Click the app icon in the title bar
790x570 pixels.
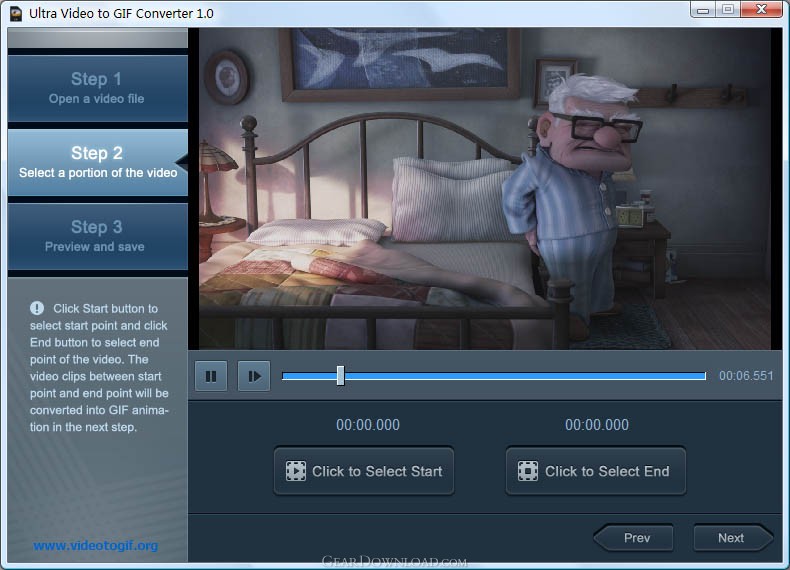[16, 14]
